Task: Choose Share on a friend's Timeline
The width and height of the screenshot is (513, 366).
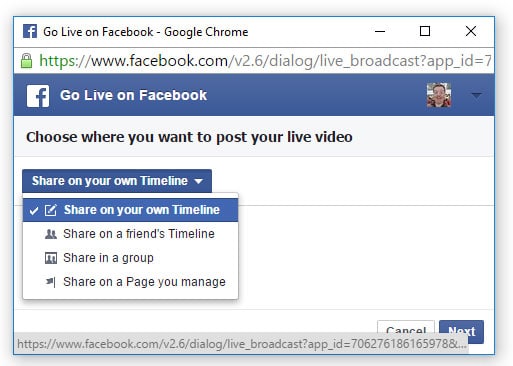Action: point(130,234)
